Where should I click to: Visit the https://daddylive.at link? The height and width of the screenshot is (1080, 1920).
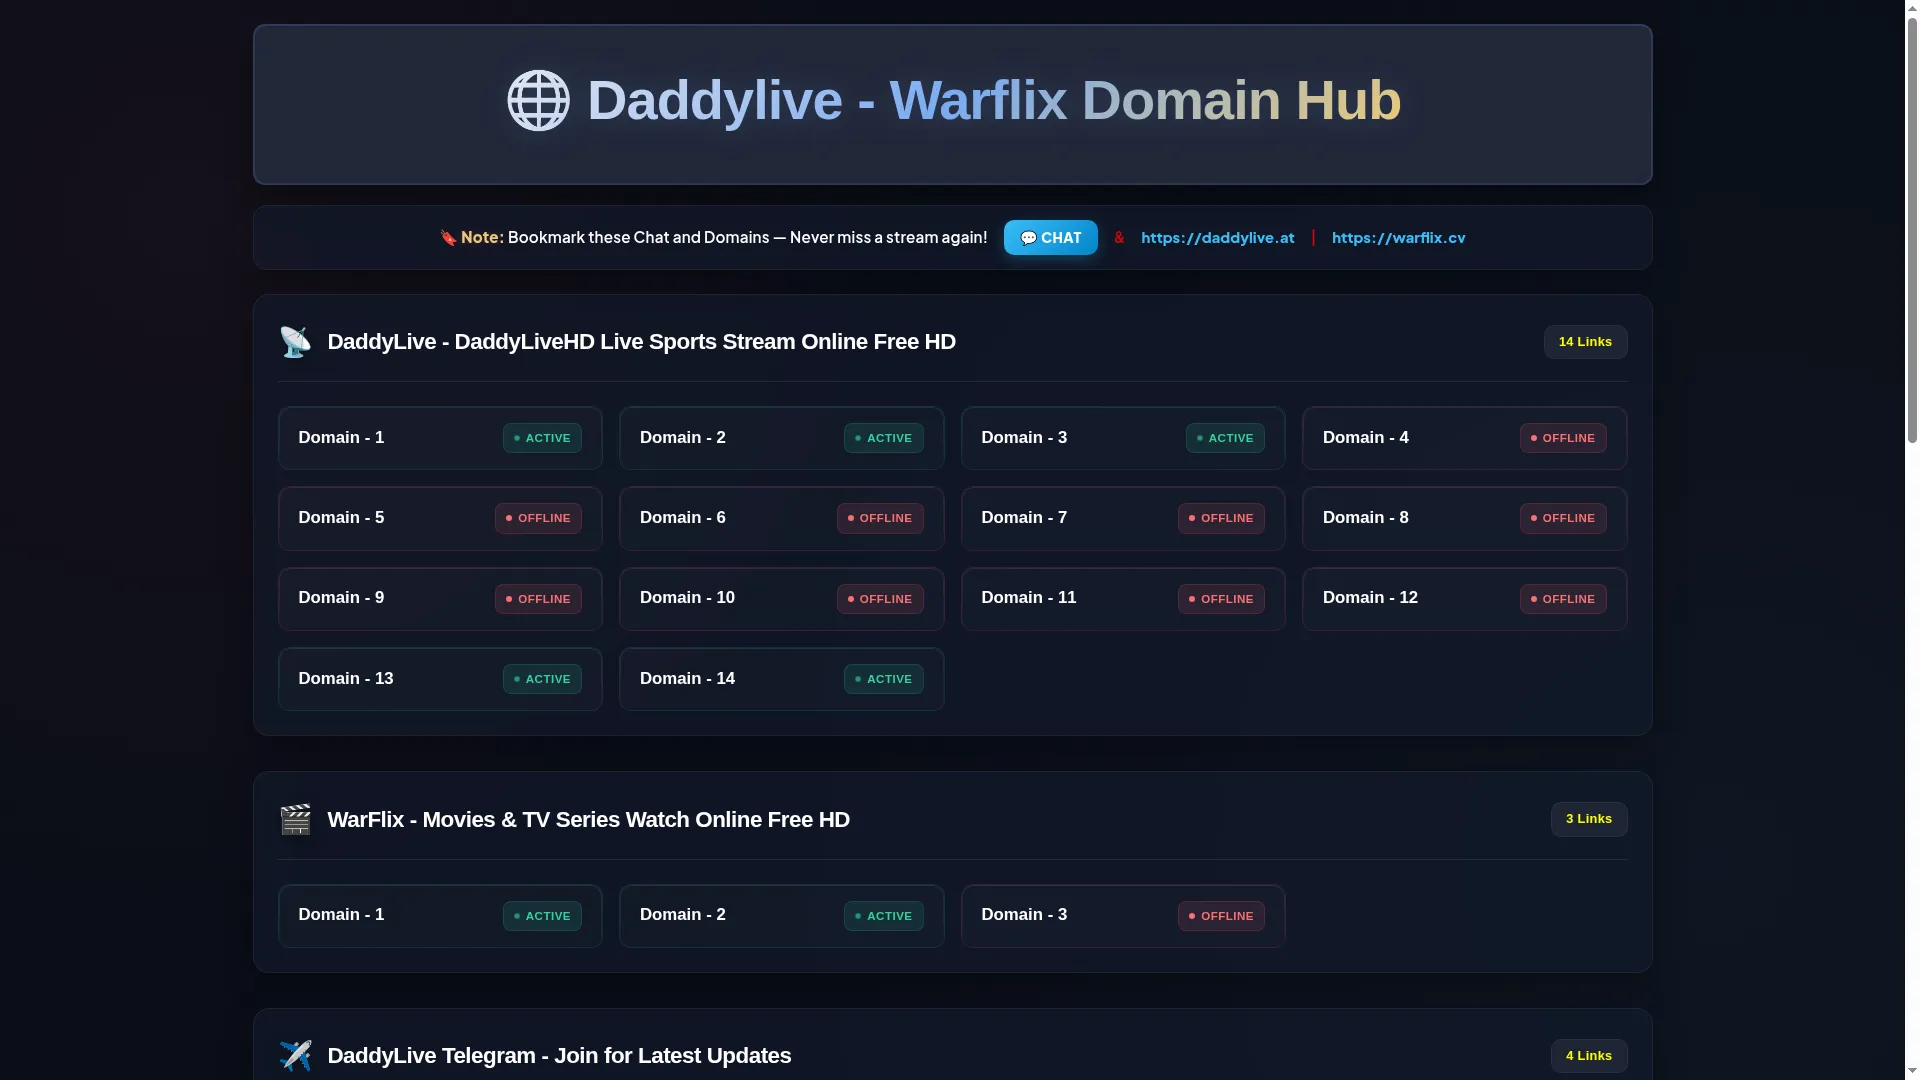(x=1217, y=238)
